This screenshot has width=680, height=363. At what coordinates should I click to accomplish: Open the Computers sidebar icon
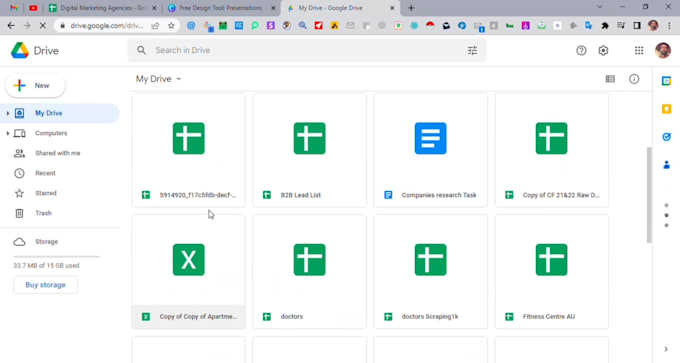pyautogui.click(x=20, y=133)
